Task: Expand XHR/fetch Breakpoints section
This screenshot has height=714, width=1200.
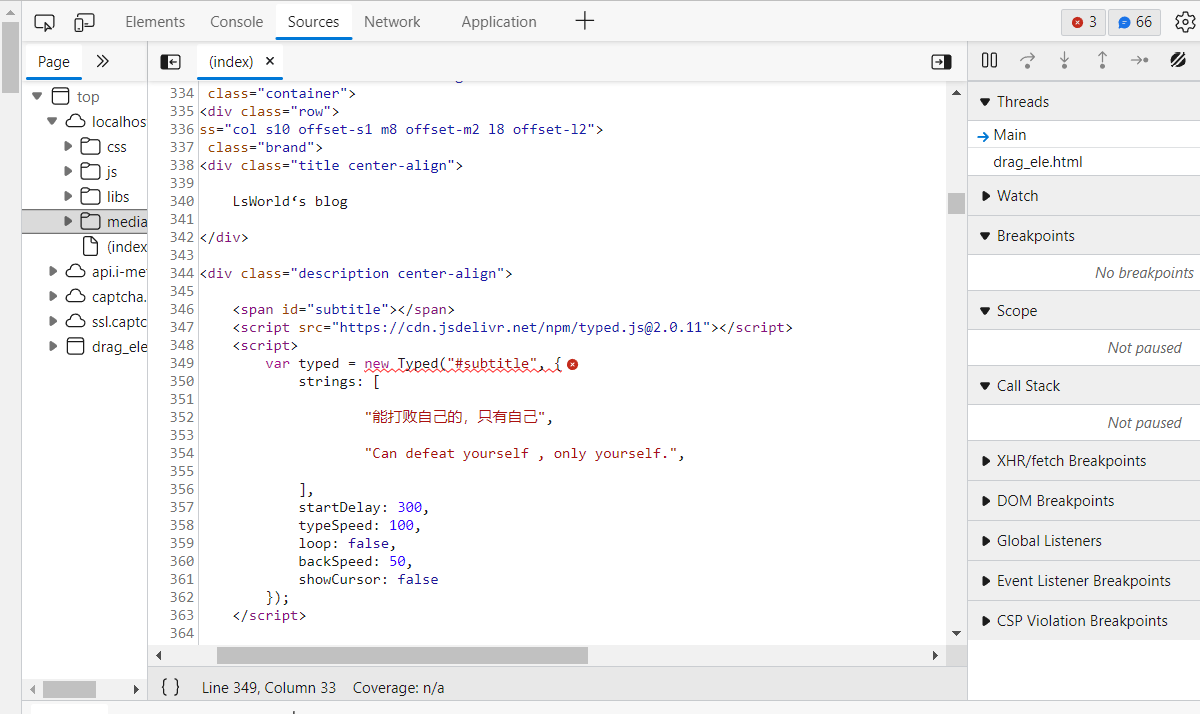Action: [1084, 461]
